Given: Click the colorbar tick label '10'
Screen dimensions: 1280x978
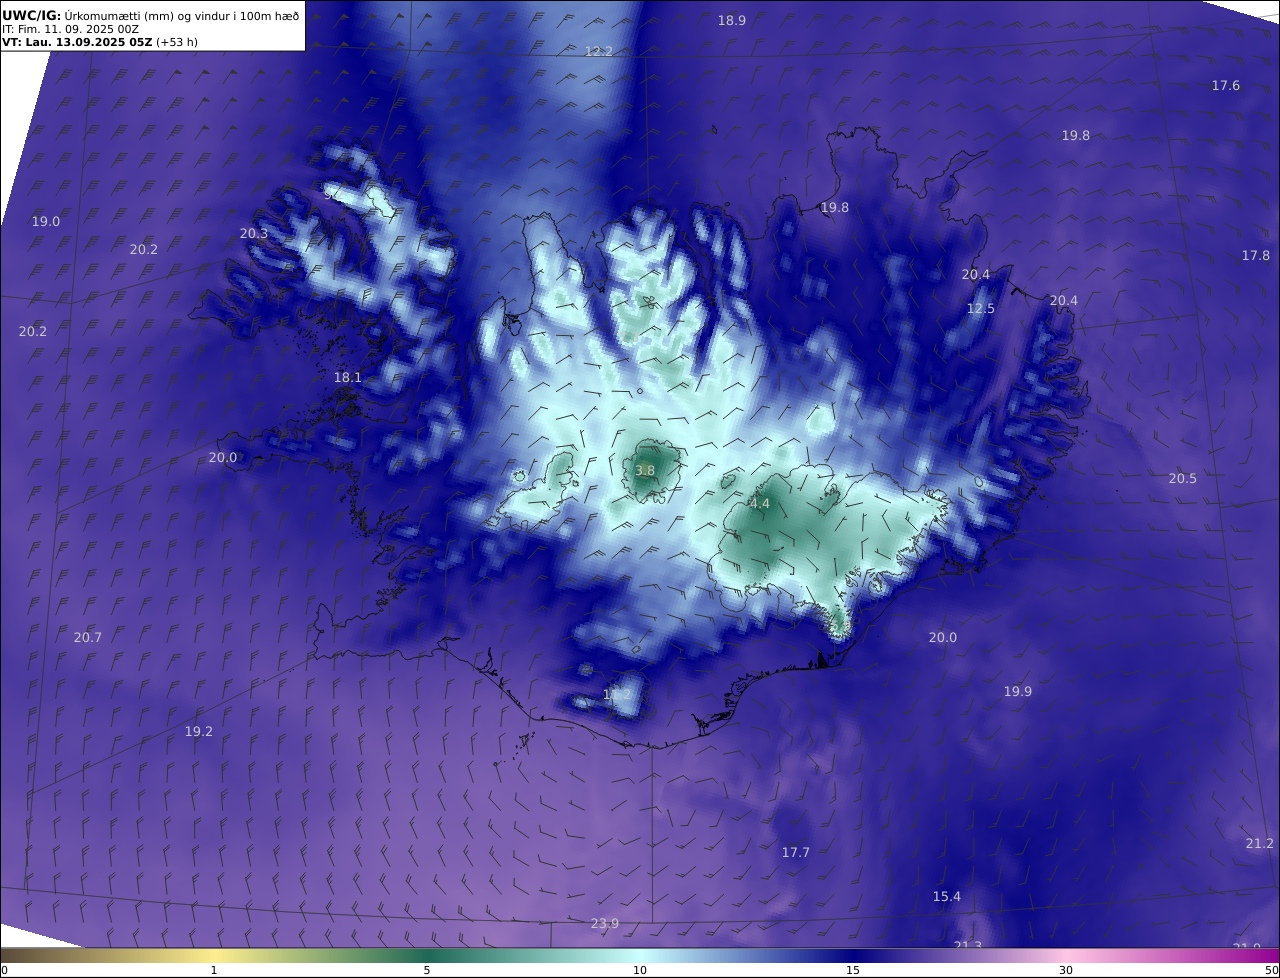Looking at the screenshot, I should coord(640,970).
